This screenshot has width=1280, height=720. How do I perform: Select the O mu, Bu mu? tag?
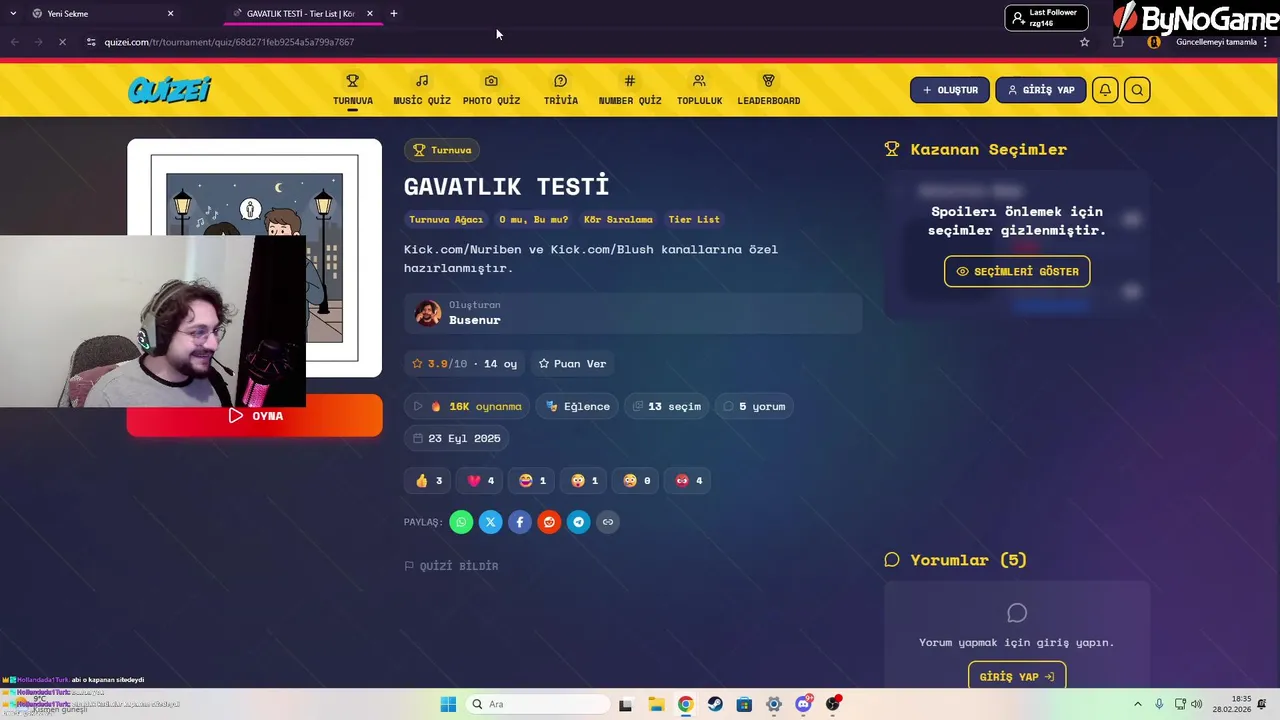coord(533,219)
